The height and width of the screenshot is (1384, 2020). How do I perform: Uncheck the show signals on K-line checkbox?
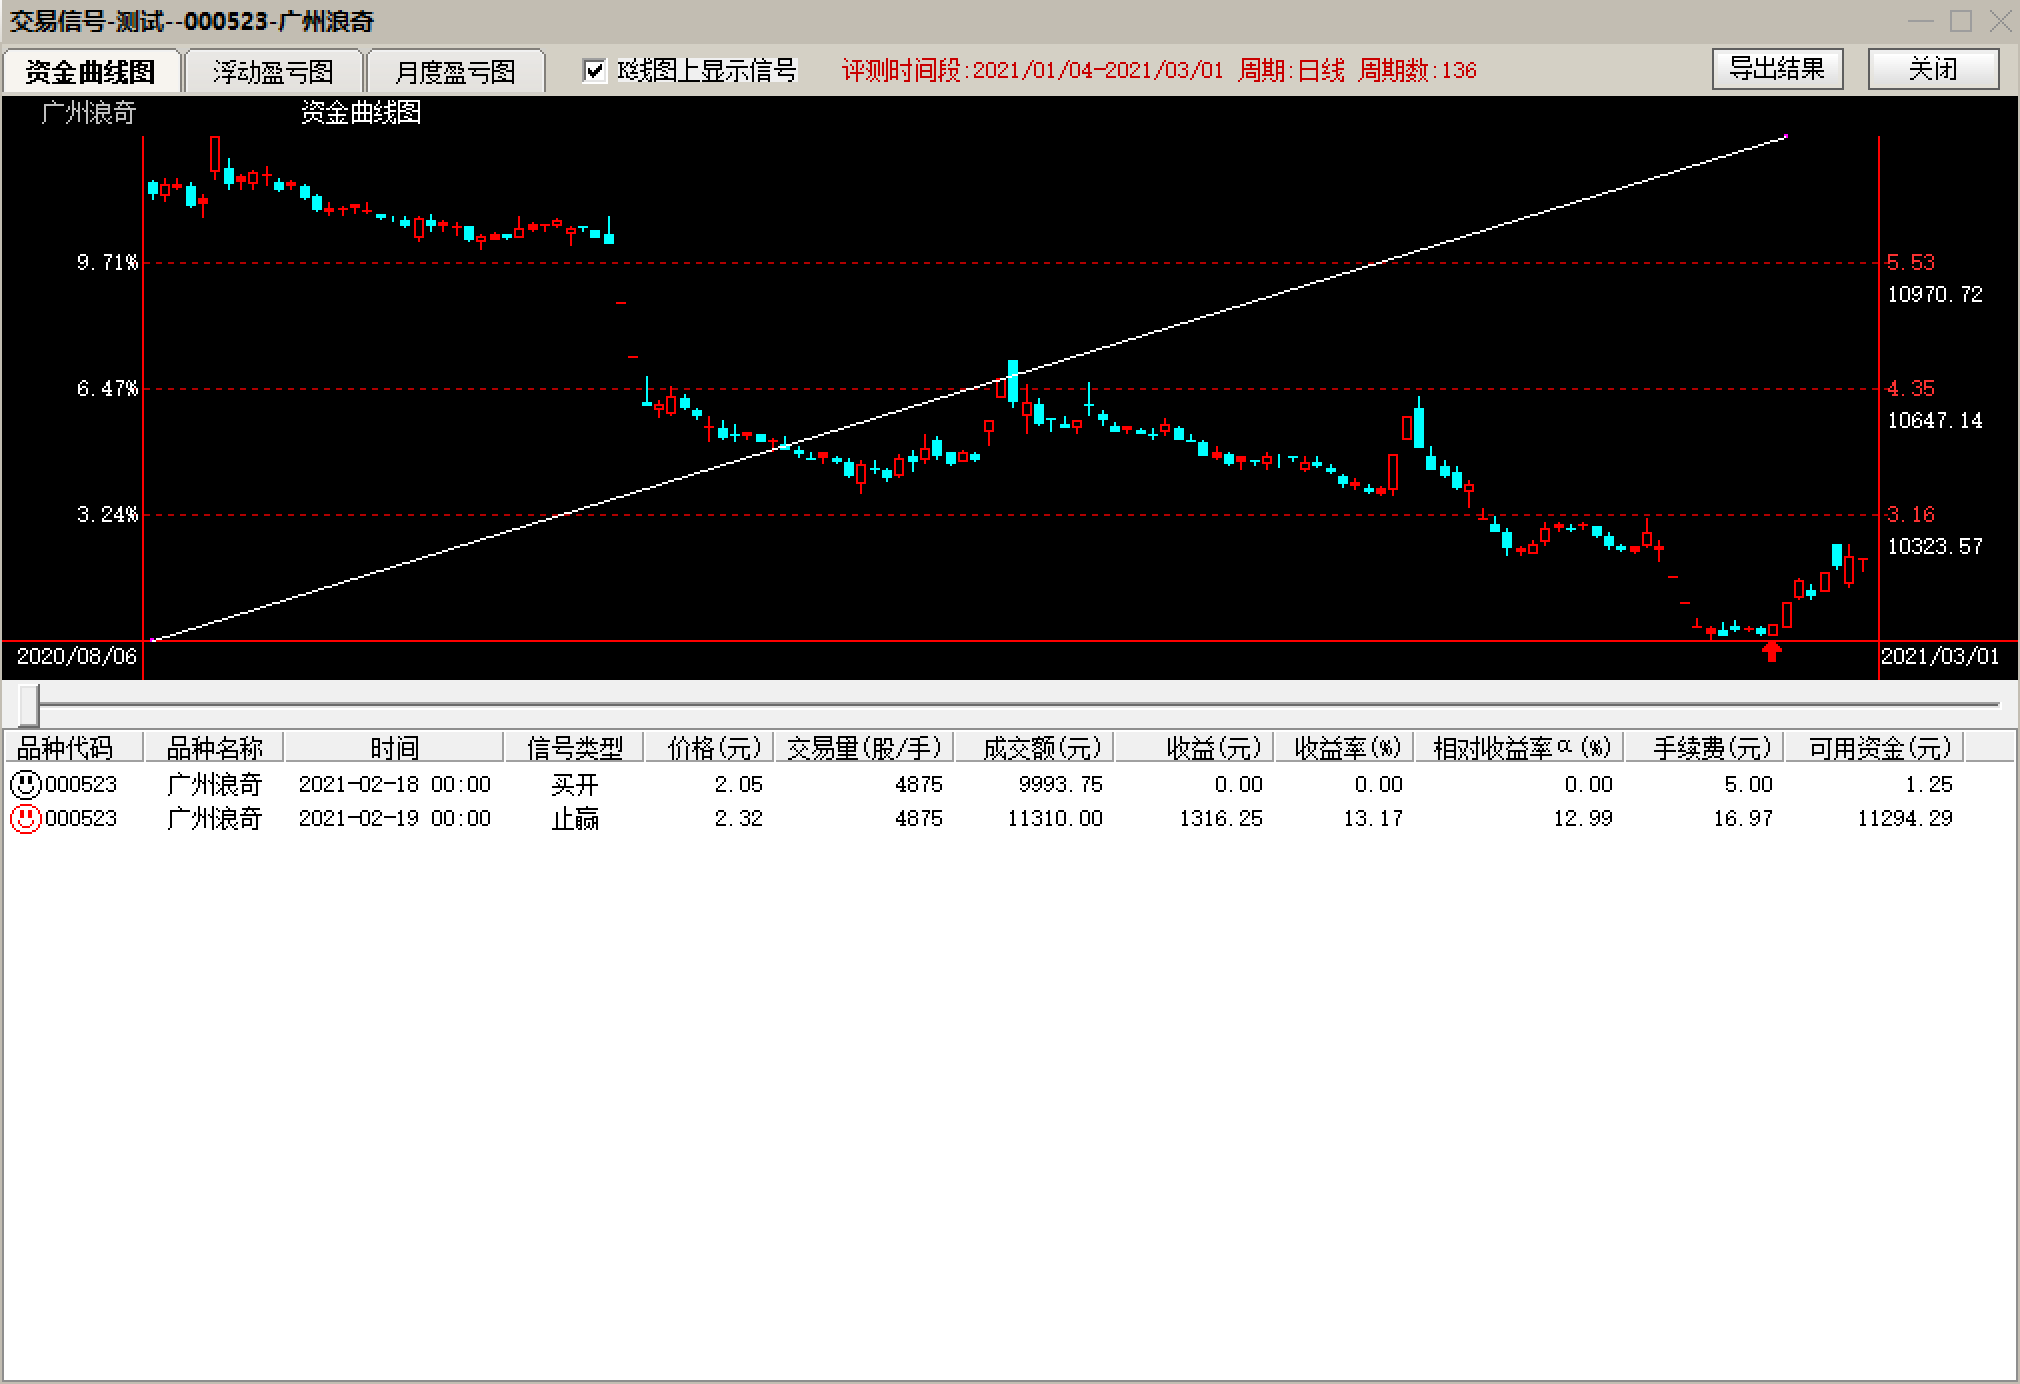[595, 71]
